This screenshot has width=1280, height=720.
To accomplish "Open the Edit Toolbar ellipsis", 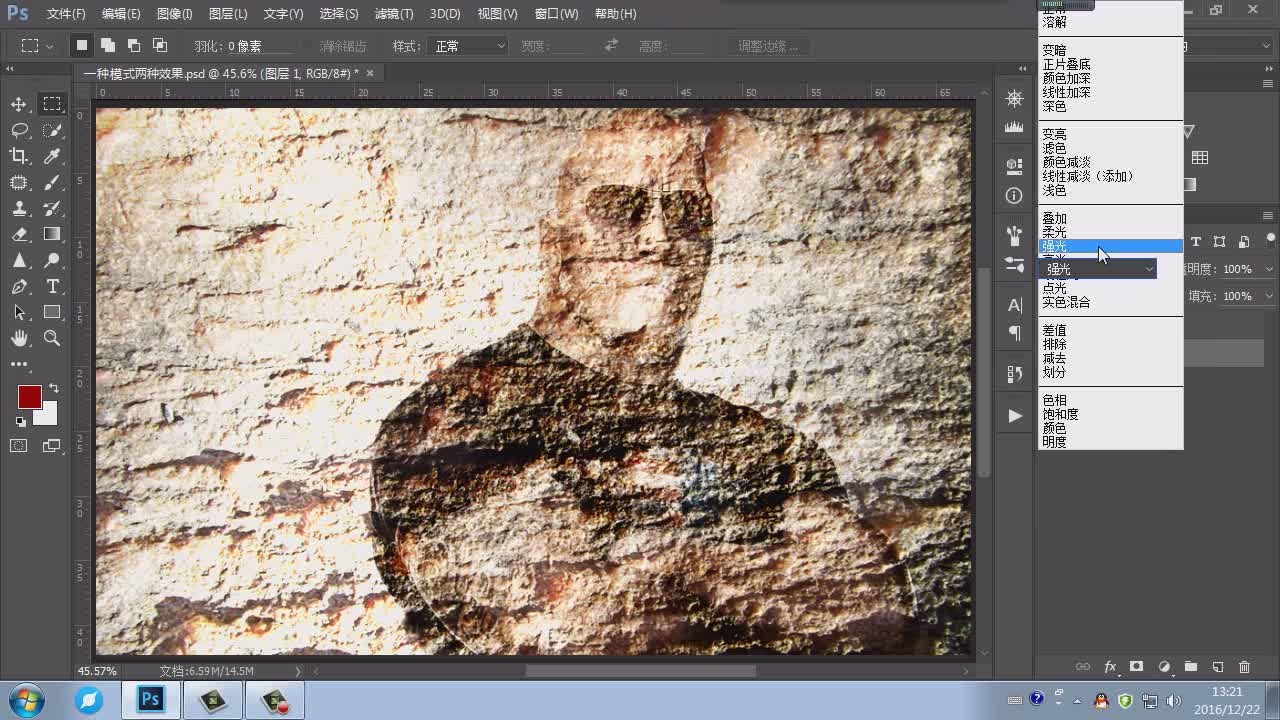I will point(19,365).
